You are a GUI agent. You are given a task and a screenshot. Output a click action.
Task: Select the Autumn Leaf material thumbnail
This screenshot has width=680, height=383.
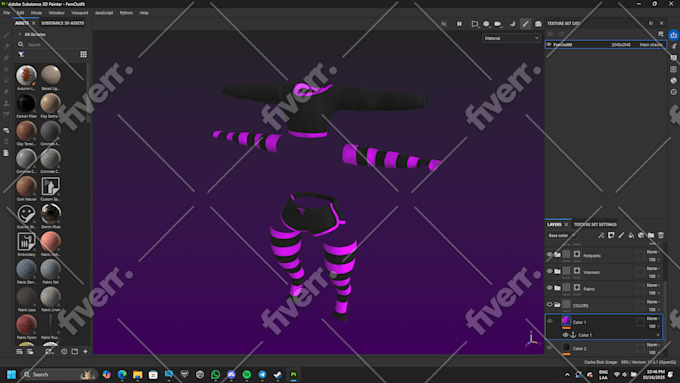pyautogui.click(x=26, y=75)
